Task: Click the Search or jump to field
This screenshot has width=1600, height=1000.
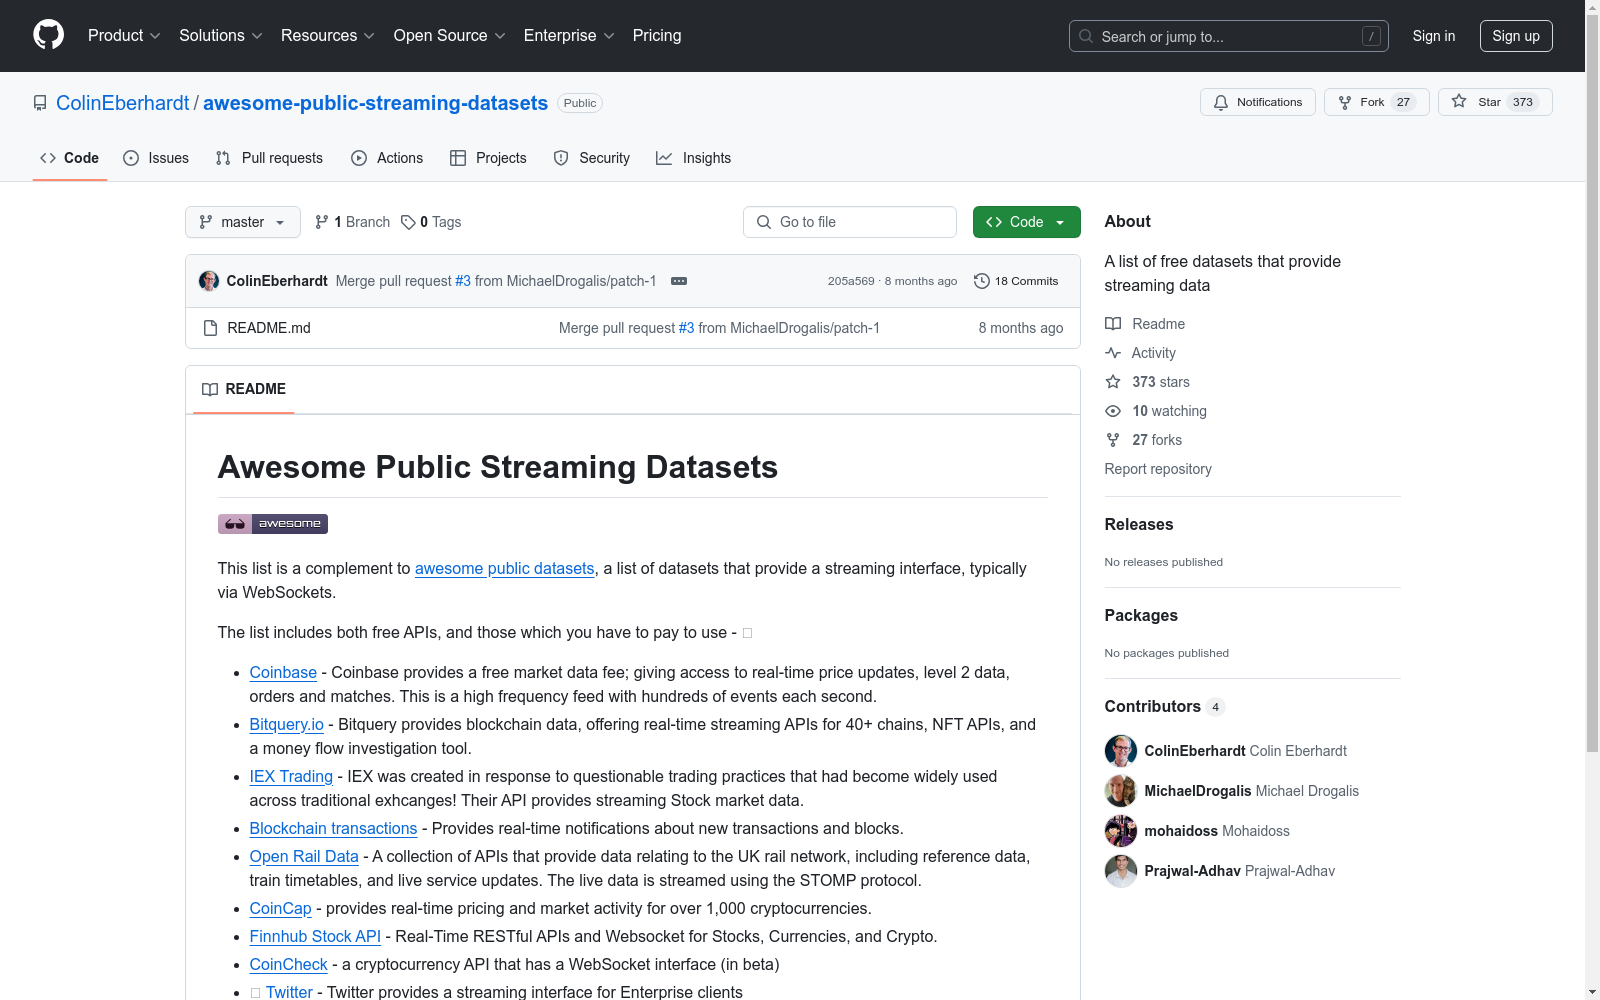Action: point(1229,36)
